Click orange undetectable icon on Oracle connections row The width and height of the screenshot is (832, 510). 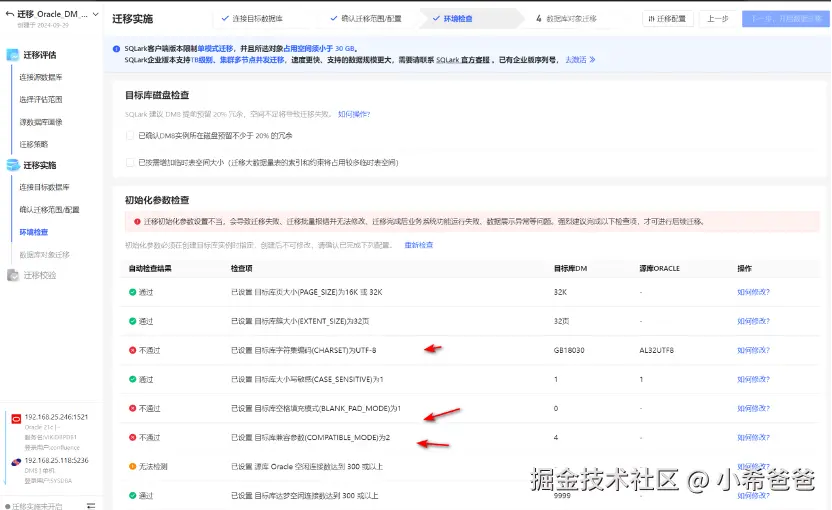[x=133, y=466]
